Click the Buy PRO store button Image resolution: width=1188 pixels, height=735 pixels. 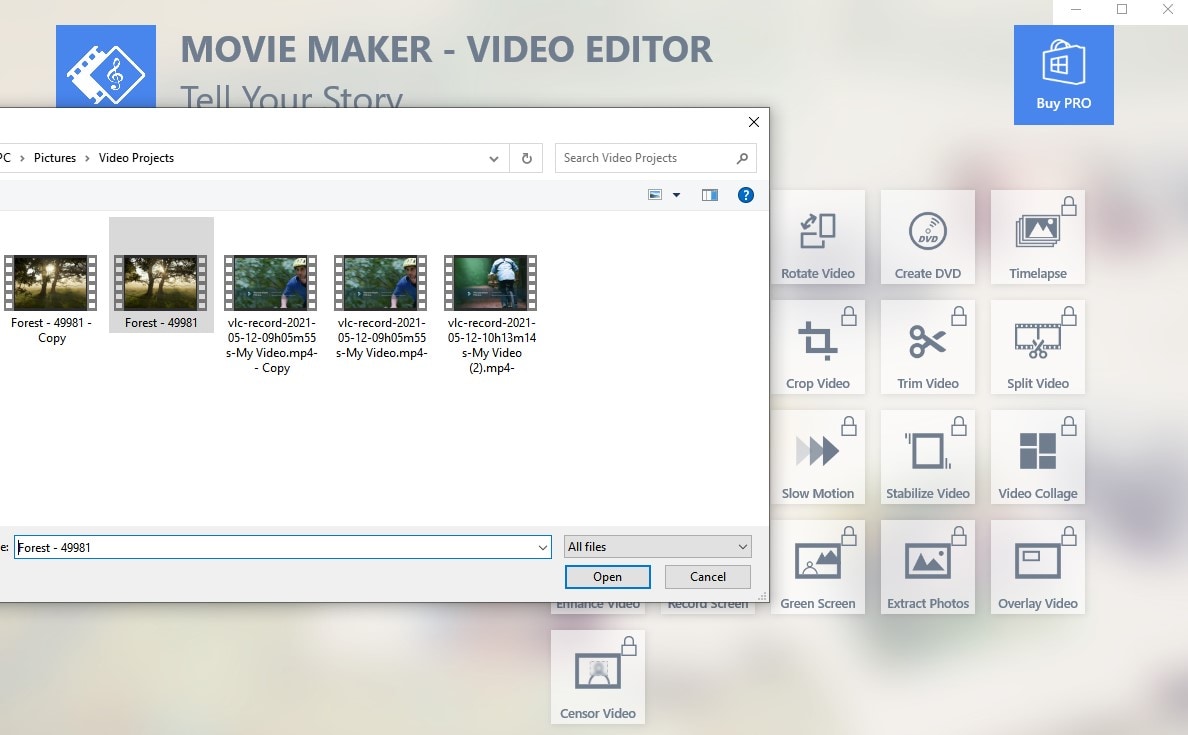1064,75
